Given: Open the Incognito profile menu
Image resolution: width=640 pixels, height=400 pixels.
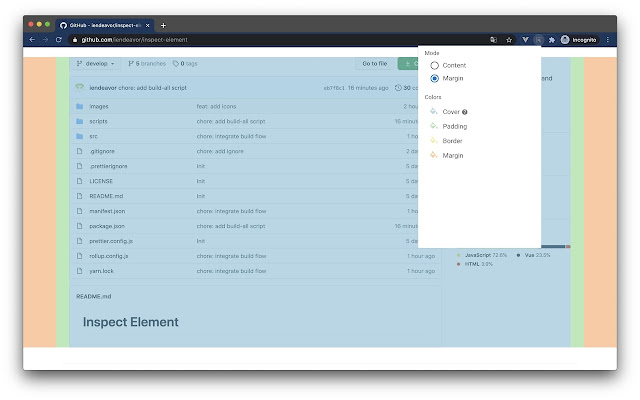Looking at the screenshot, I should (580, 39).
